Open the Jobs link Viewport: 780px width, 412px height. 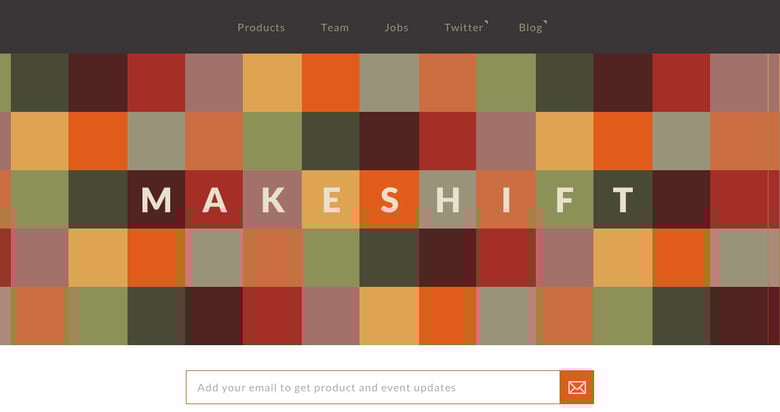pos(396,28)
